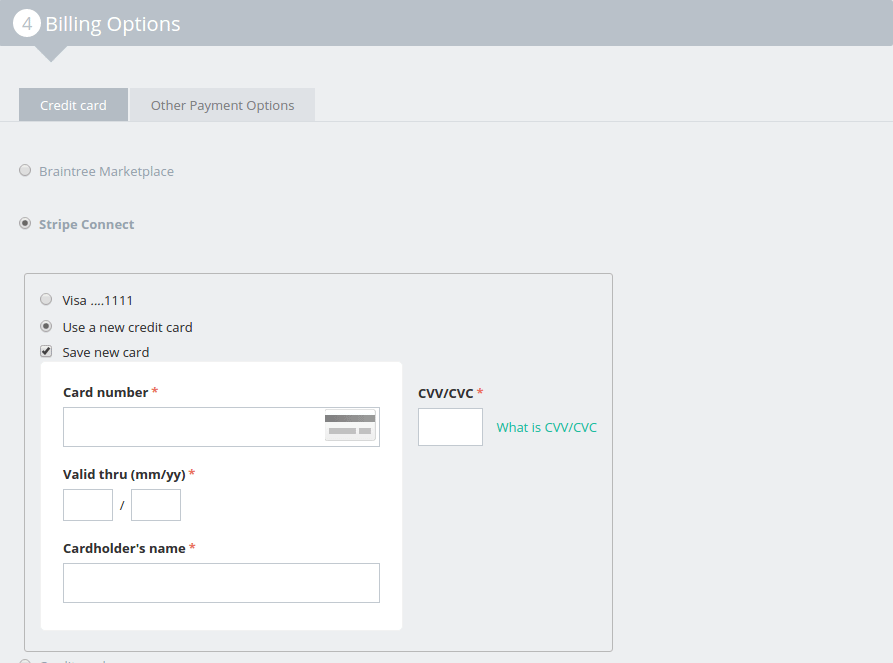
Task: Click the Card number label text
Action: pos(105,392)
